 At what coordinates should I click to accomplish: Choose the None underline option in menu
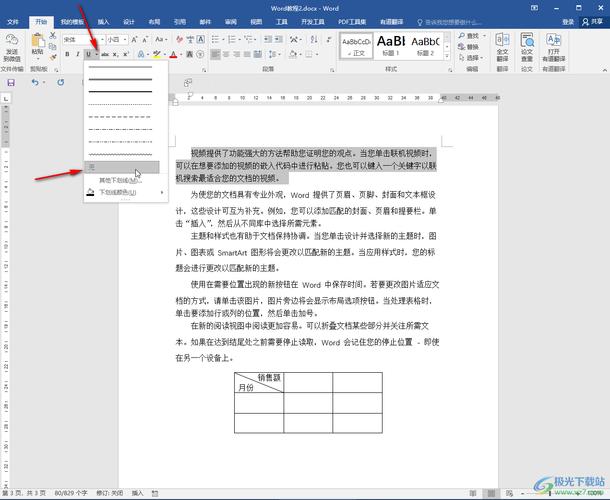coord(122,167)
